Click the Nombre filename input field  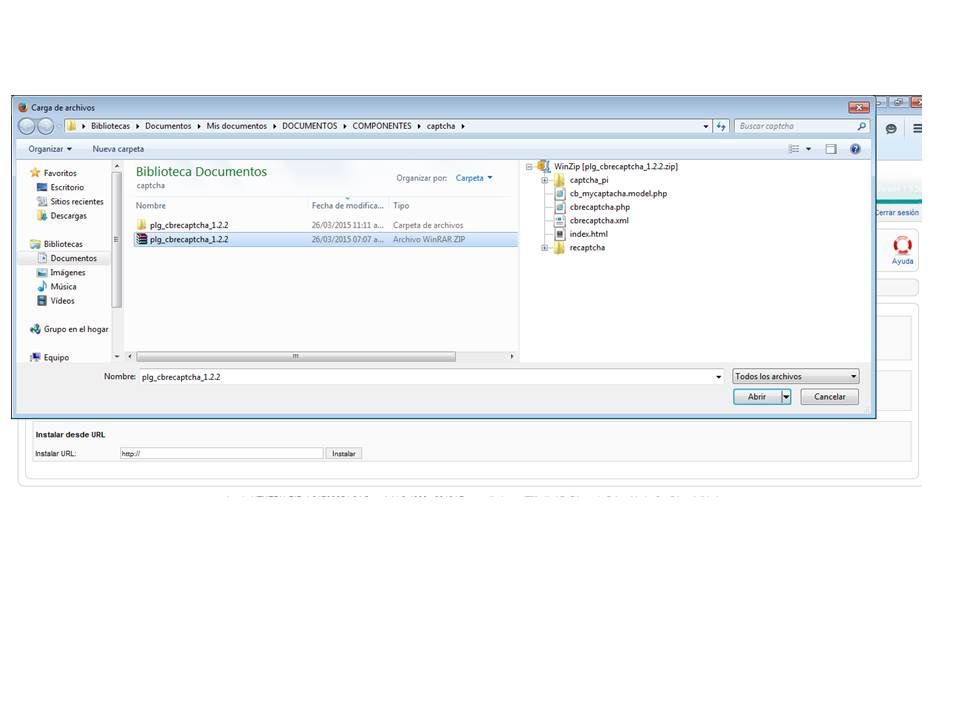click(427, 377)
